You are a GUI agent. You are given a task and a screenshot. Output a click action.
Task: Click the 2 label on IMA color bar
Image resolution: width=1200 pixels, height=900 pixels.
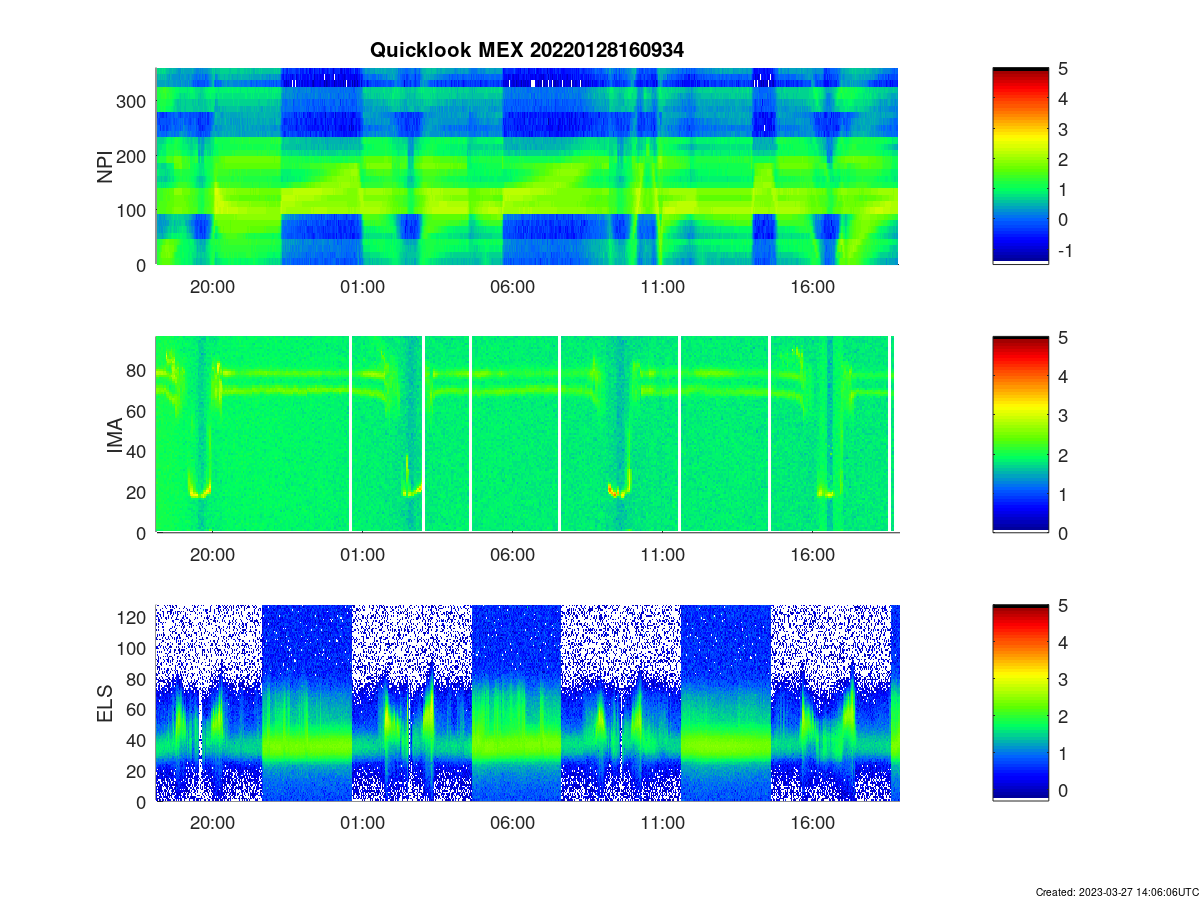point(1064,455)
